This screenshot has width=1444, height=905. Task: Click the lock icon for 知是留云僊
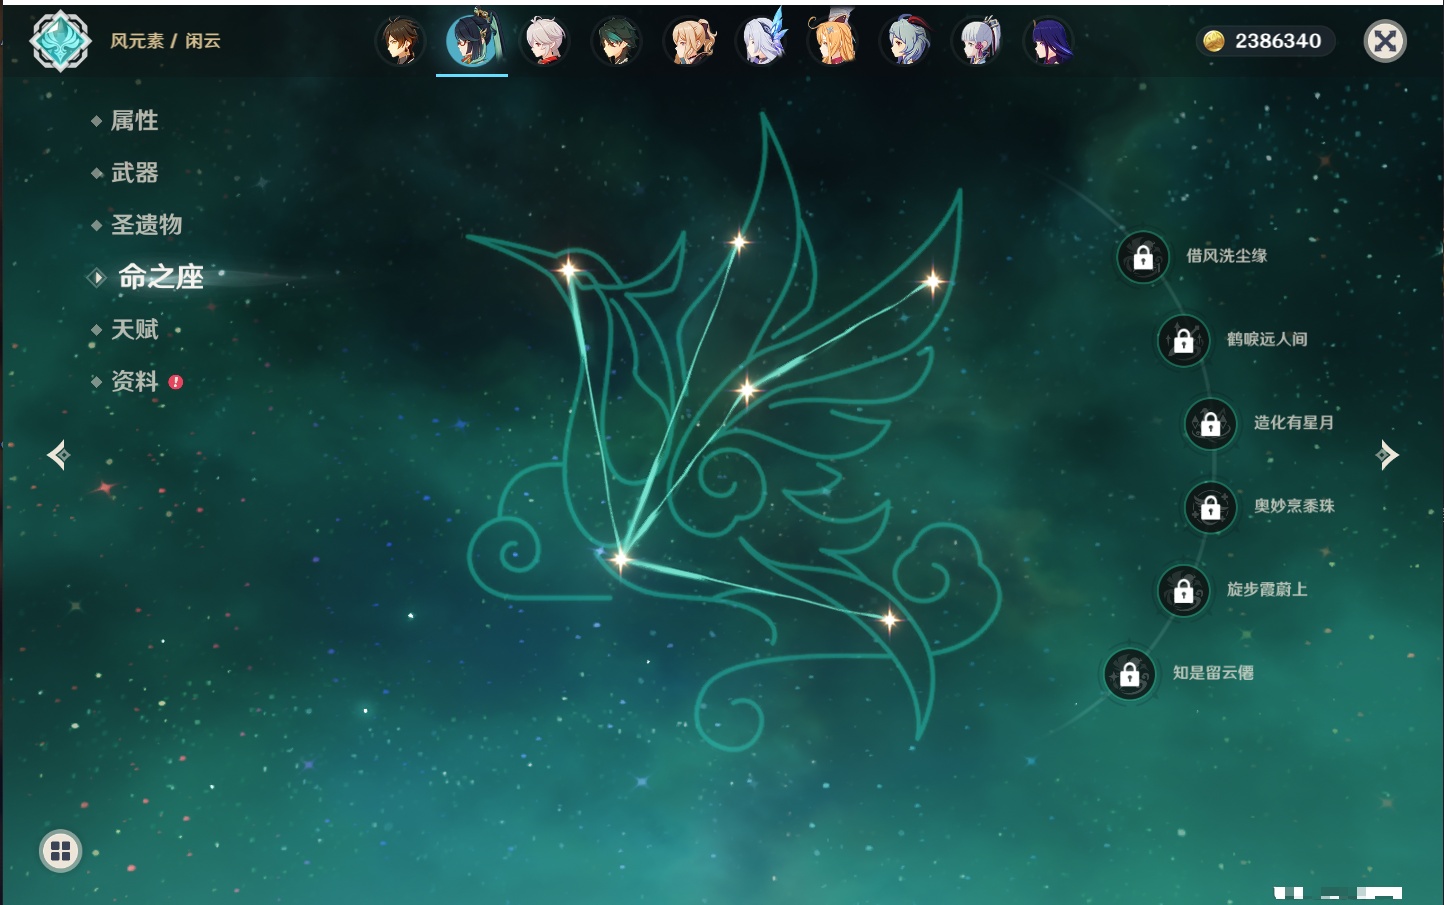click(x=1129, y=674)
